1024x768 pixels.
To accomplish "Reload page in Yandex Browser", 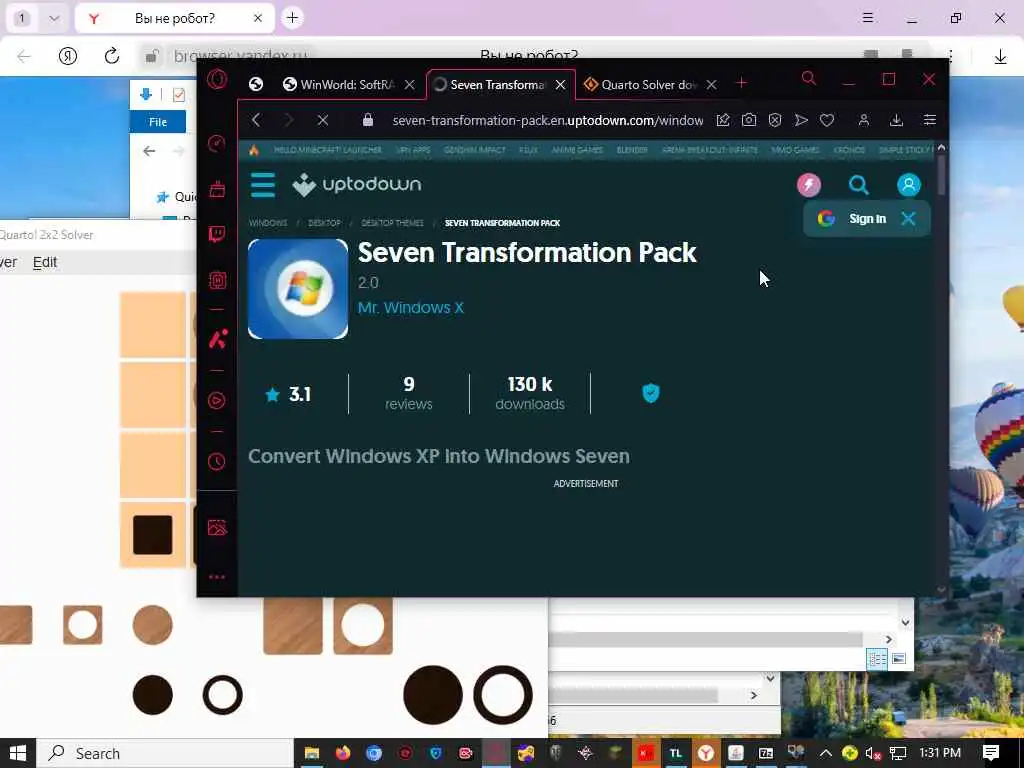I will [x=112, y=56].
